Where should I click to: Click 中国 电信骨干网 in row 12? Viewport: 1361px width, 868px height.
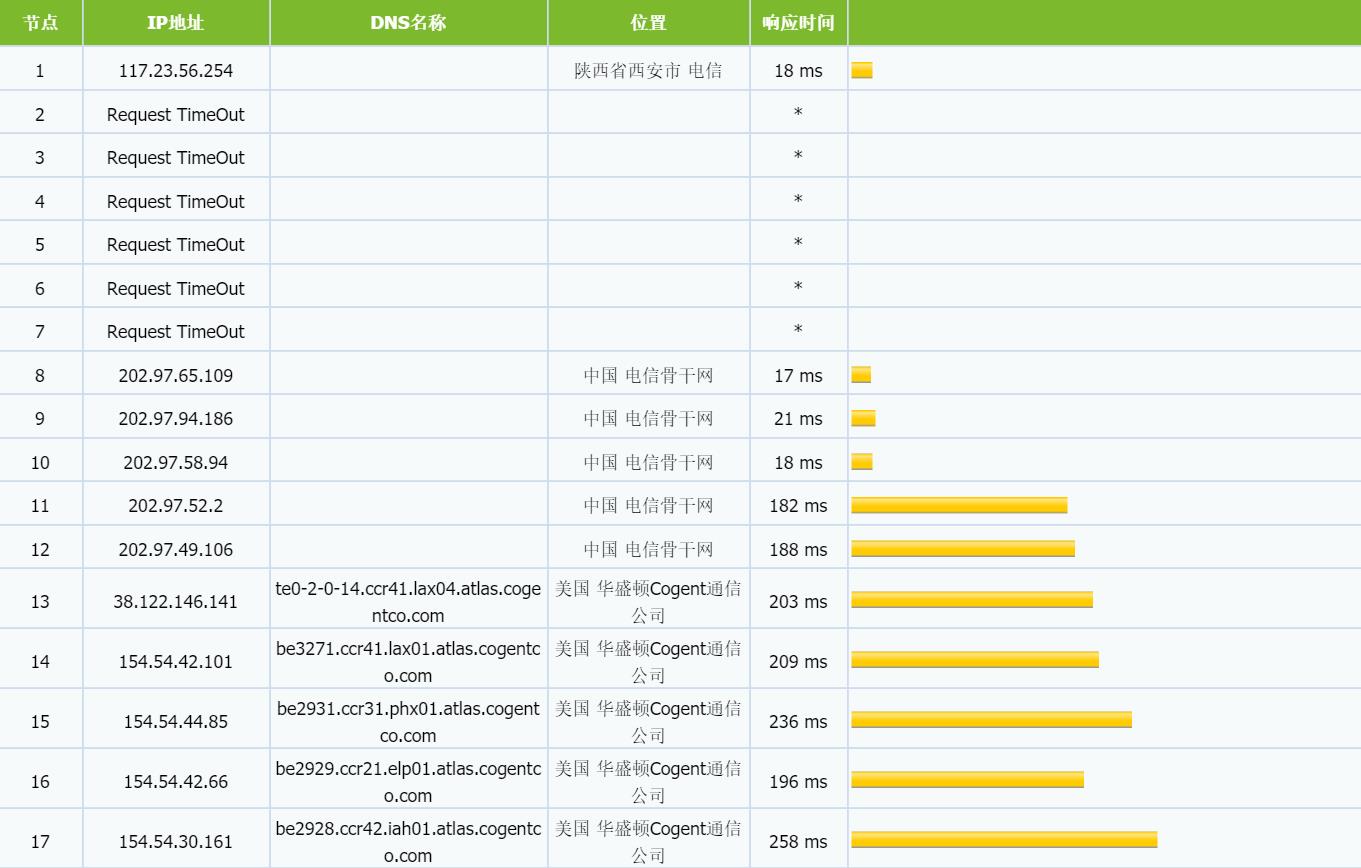(x=648, y=549)
